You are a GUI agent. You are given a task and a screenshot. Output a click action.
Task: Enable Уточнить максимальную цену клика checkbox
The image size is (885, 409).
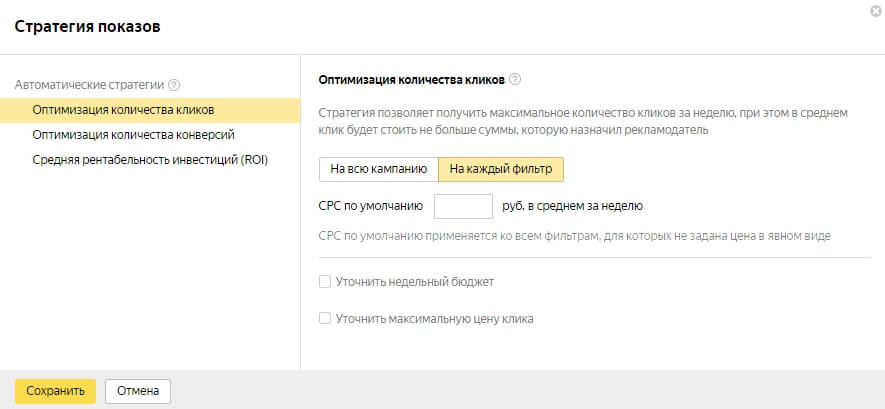click(x=325, y=319)
